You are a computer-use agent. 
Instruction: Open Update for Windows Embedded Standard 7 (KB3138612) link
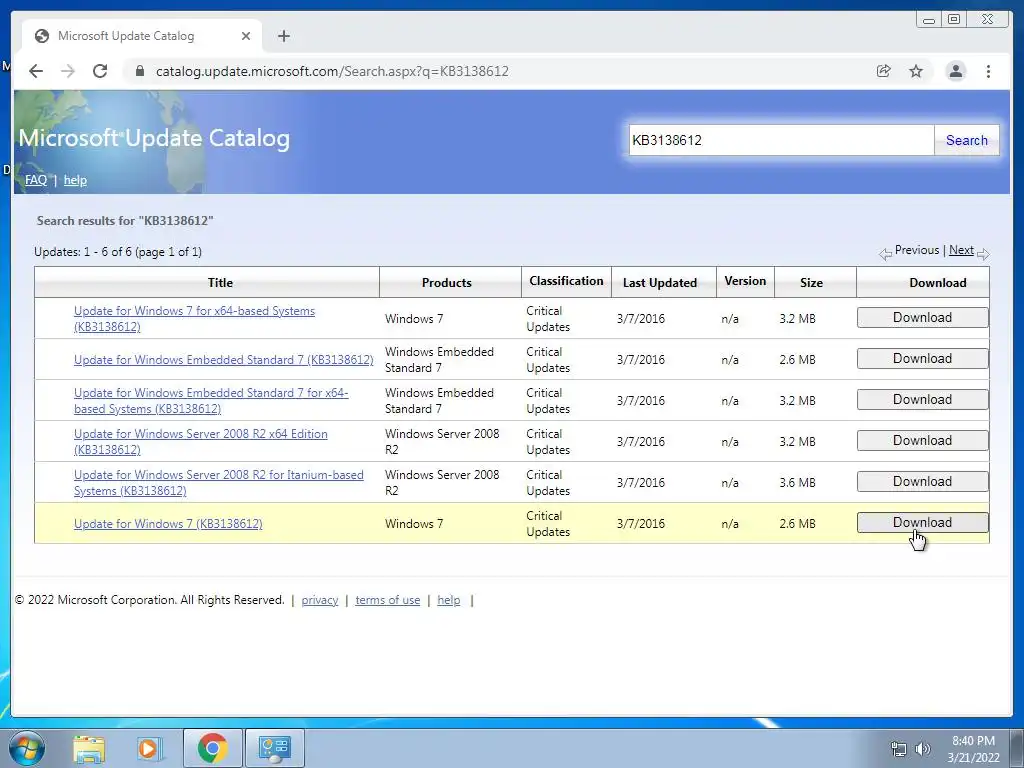223,360
